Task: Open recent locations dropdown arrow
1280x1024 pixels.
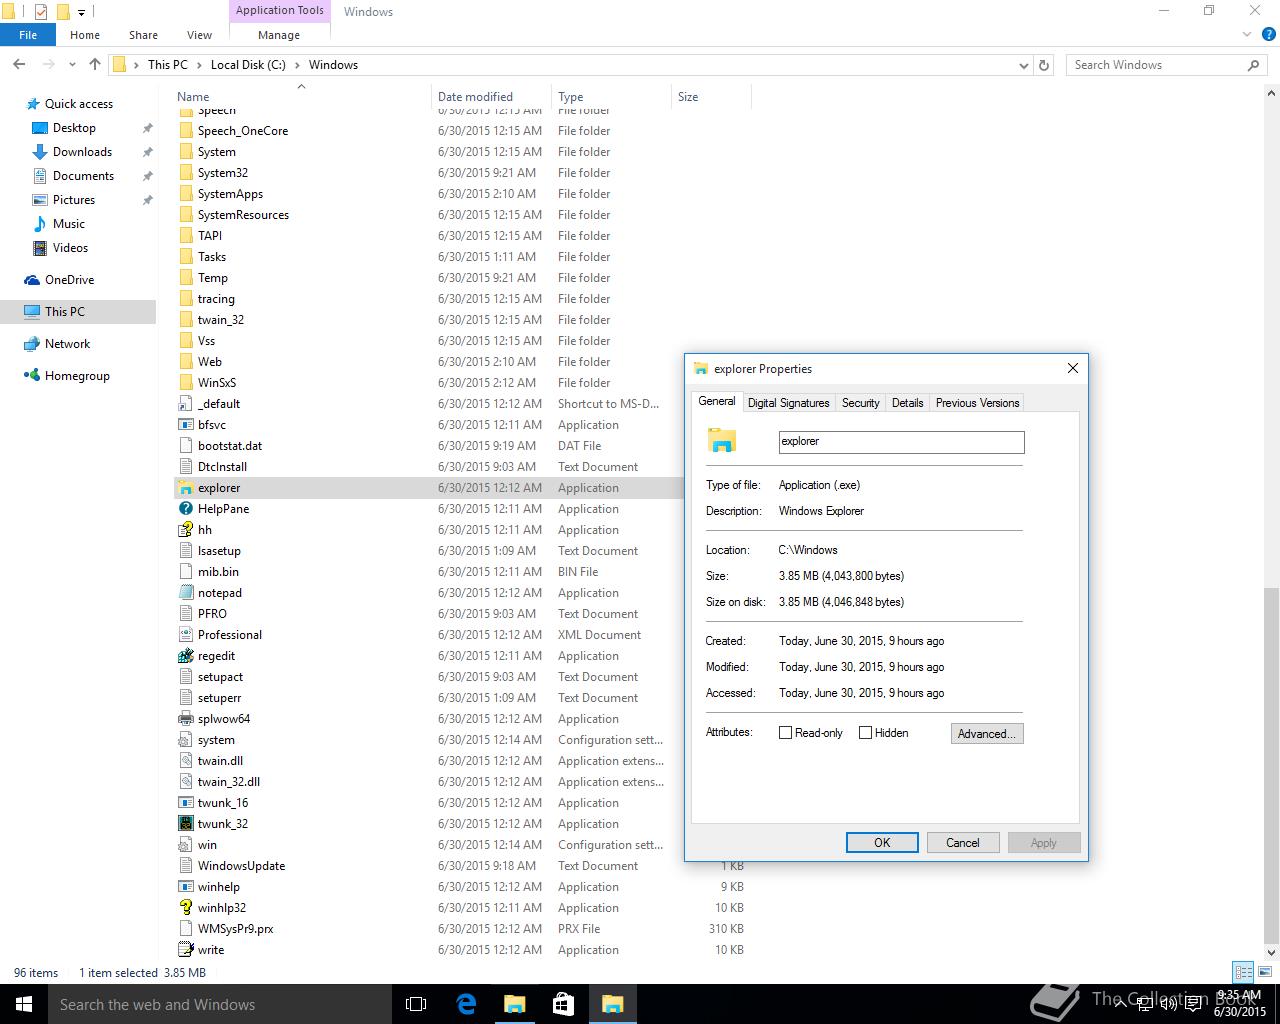Action: [72, 65]
